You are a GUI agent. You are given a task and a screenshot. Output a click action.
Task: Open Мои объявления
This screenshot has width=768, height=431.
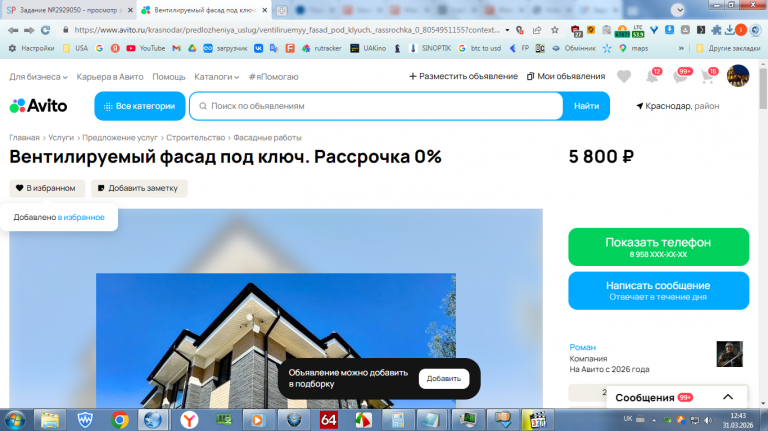click(566, 76)
